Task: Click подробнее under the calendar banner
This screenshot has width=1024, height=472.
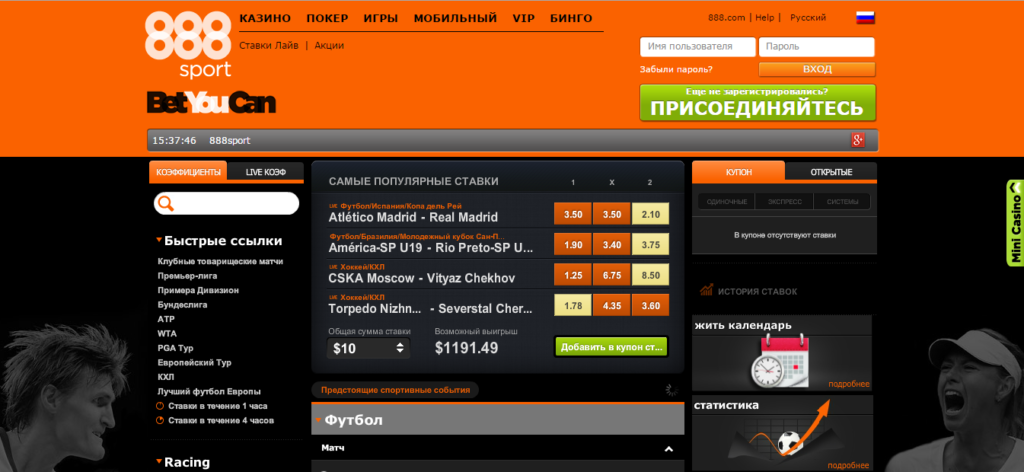Action: (849, 384)
